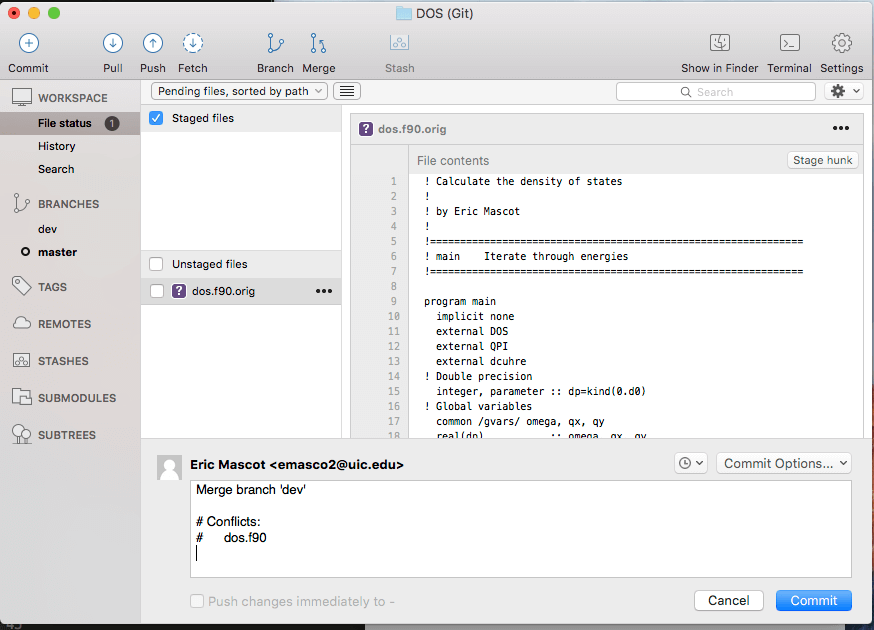Click the DOS (Git) folder icon in title bar
The height and width of the screenshot is (630, 874).
pos(404,13)
